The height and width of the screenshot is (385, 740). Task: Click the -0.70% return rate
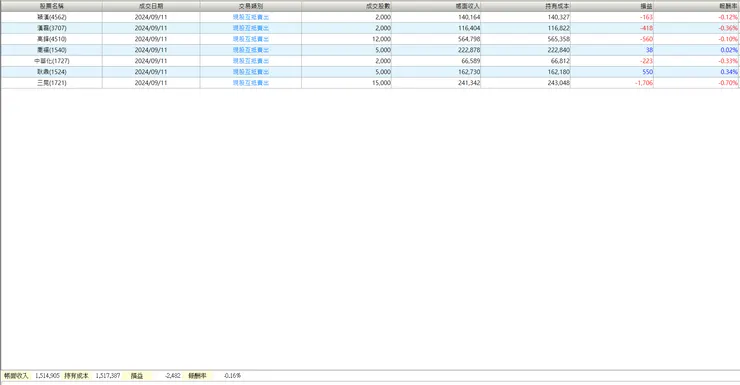coord(728,83)
